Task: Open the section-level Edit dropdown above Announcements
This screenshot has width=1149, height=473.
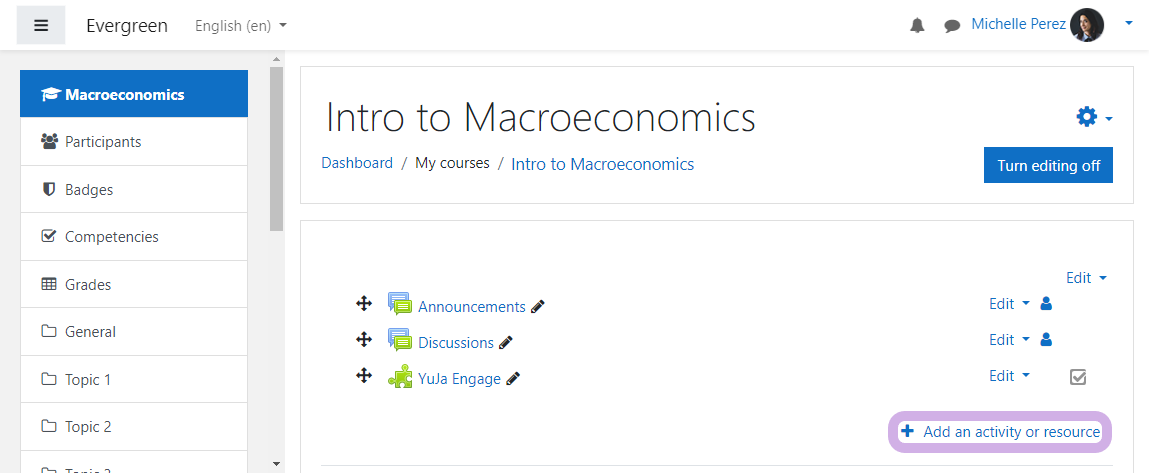Action: pos(1086,278)
